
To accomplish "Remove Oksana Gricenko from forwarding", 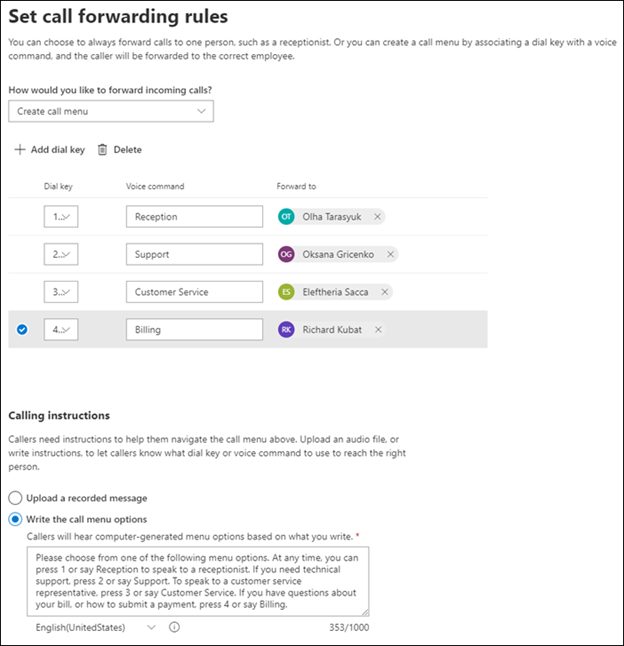I will coord(390,254).
